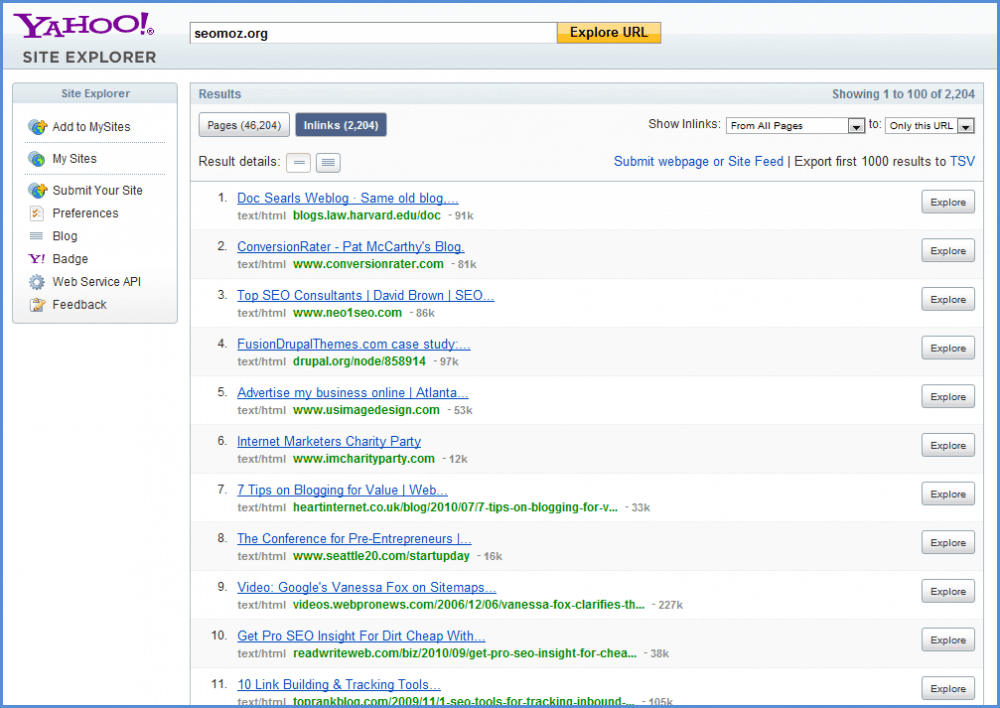
Task: Explore the readwriteweb.com result
Action: click(948, 640)
